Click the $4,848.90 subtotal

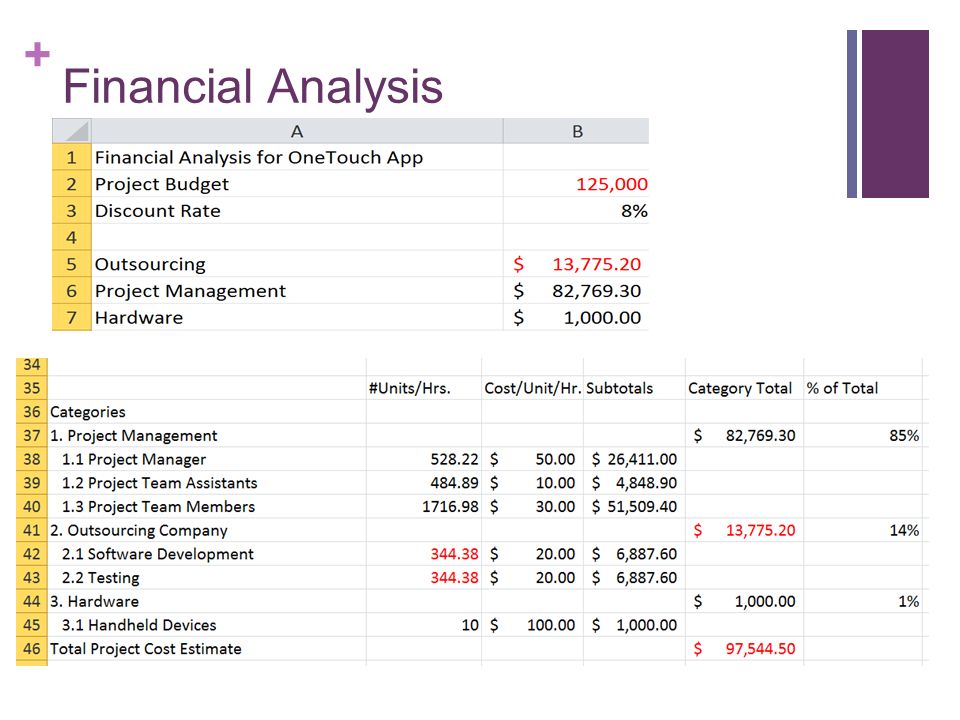[634, 483]
